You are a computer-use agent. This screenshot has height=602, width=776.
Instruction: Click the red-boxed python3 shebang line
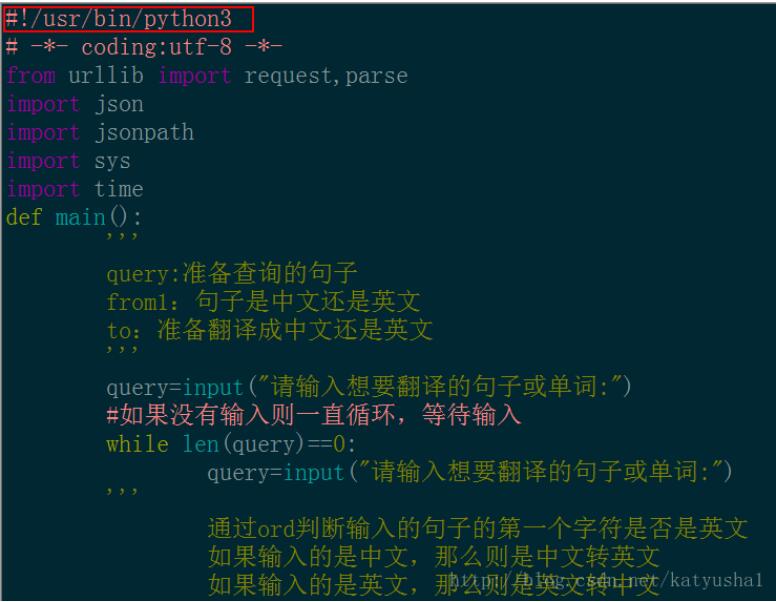pyautogui.click(x=128, y=19)
